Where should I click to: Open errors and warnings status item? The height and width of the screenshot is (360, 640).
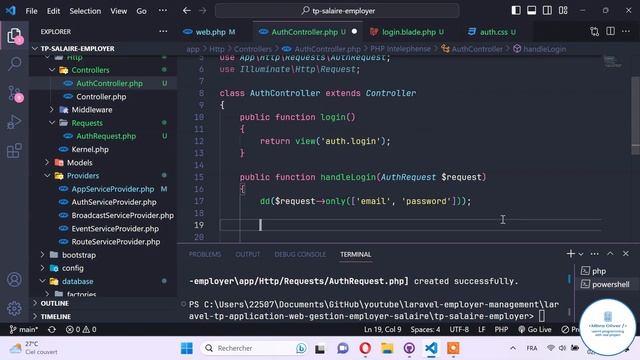(x=81, y=329)
